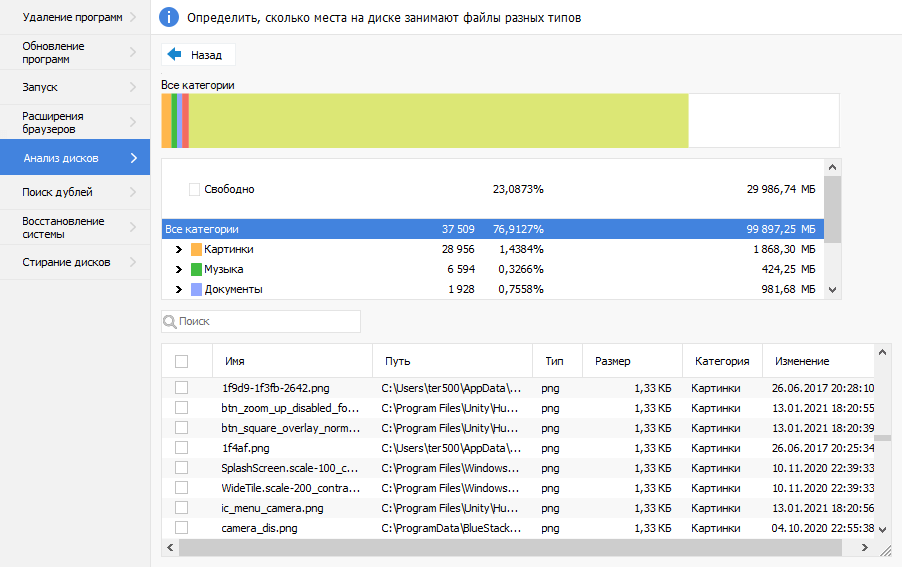The width and height of the screenshot is (902, 567).
Task: Click chevron next to Поиск дублей
Action: pos(133,192)
